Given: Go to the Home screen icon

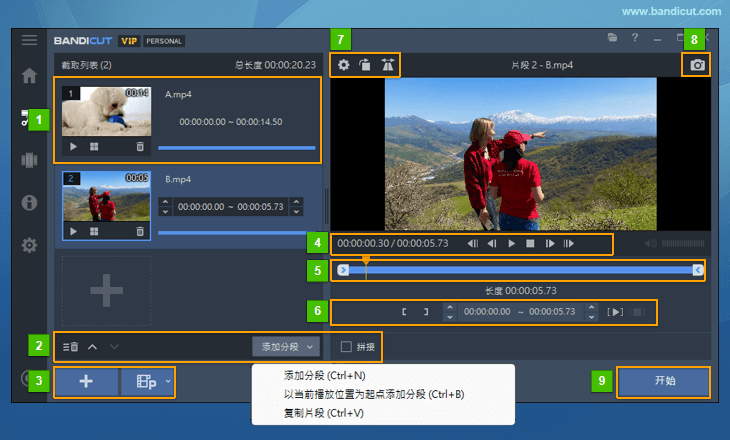Looking at the screenshot, I should [x=29, y=75].
